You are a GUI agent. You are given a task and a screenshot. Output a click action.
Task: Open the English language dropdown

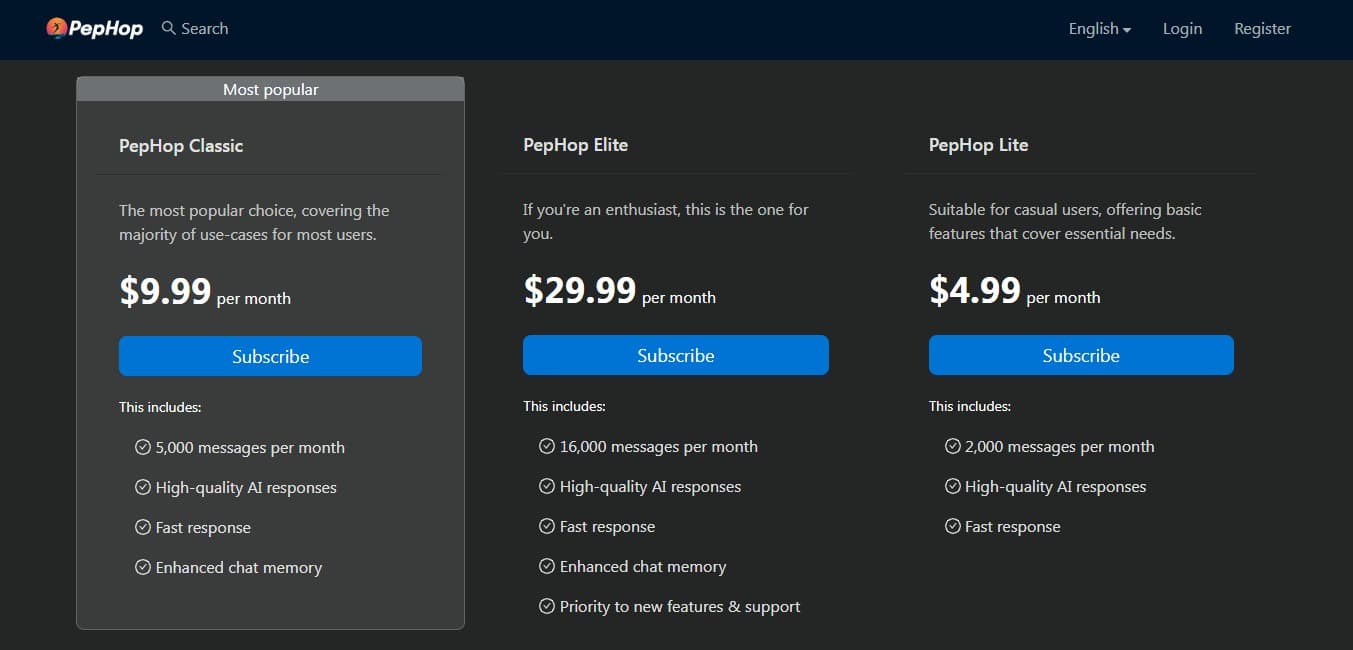[1100, 29]
